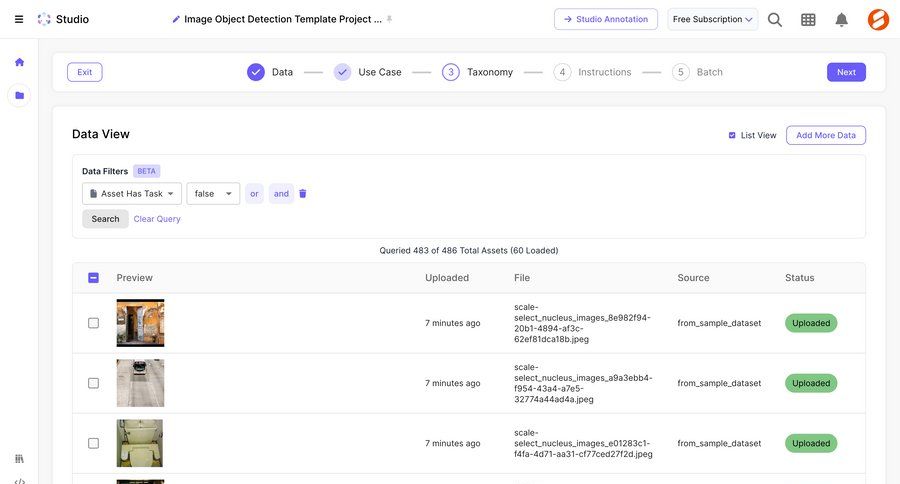Screen dimensions: 900x484
Task: Toggle the select-all checkbox in table header
Action: (93, 278)
